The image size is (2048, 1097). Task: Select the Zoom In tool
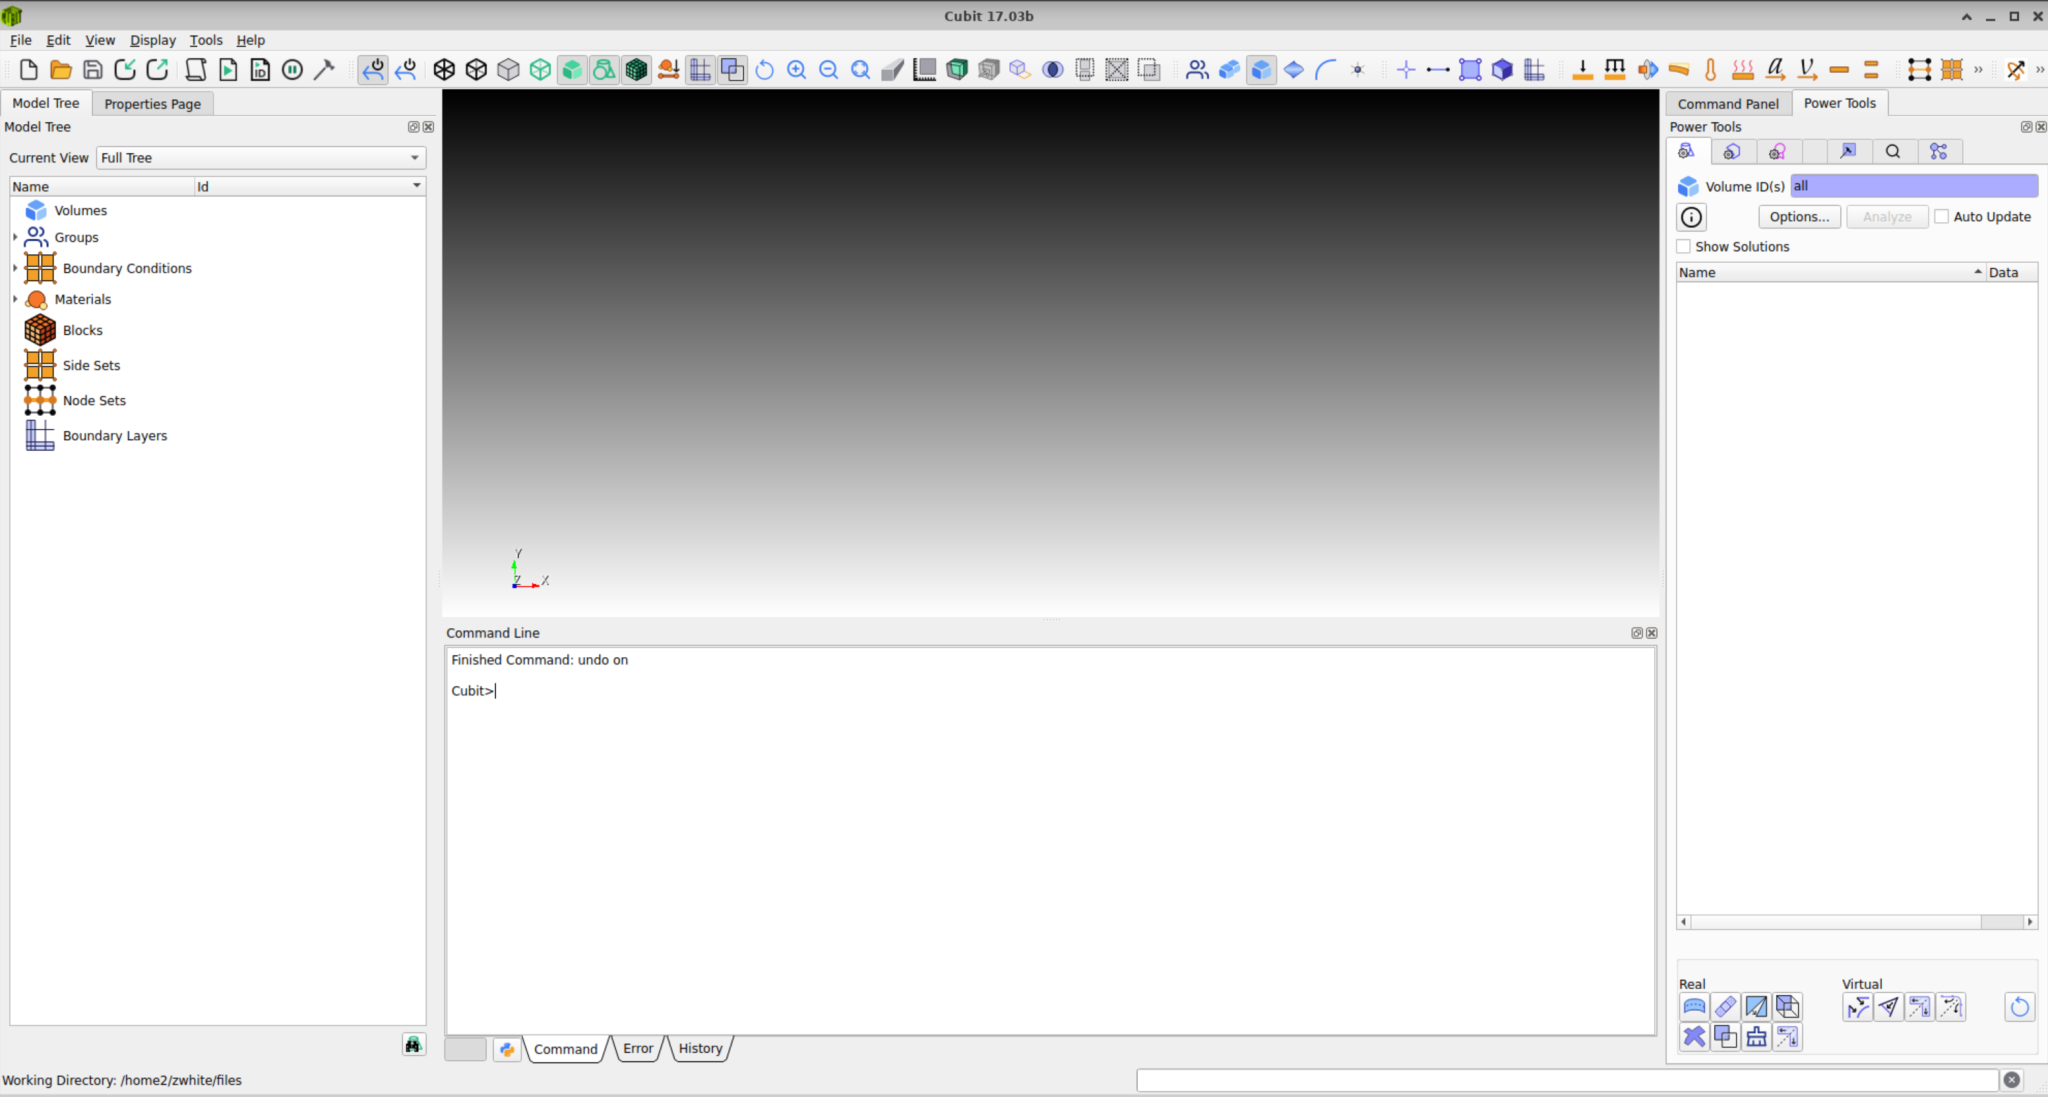click(x=797, y=69)
